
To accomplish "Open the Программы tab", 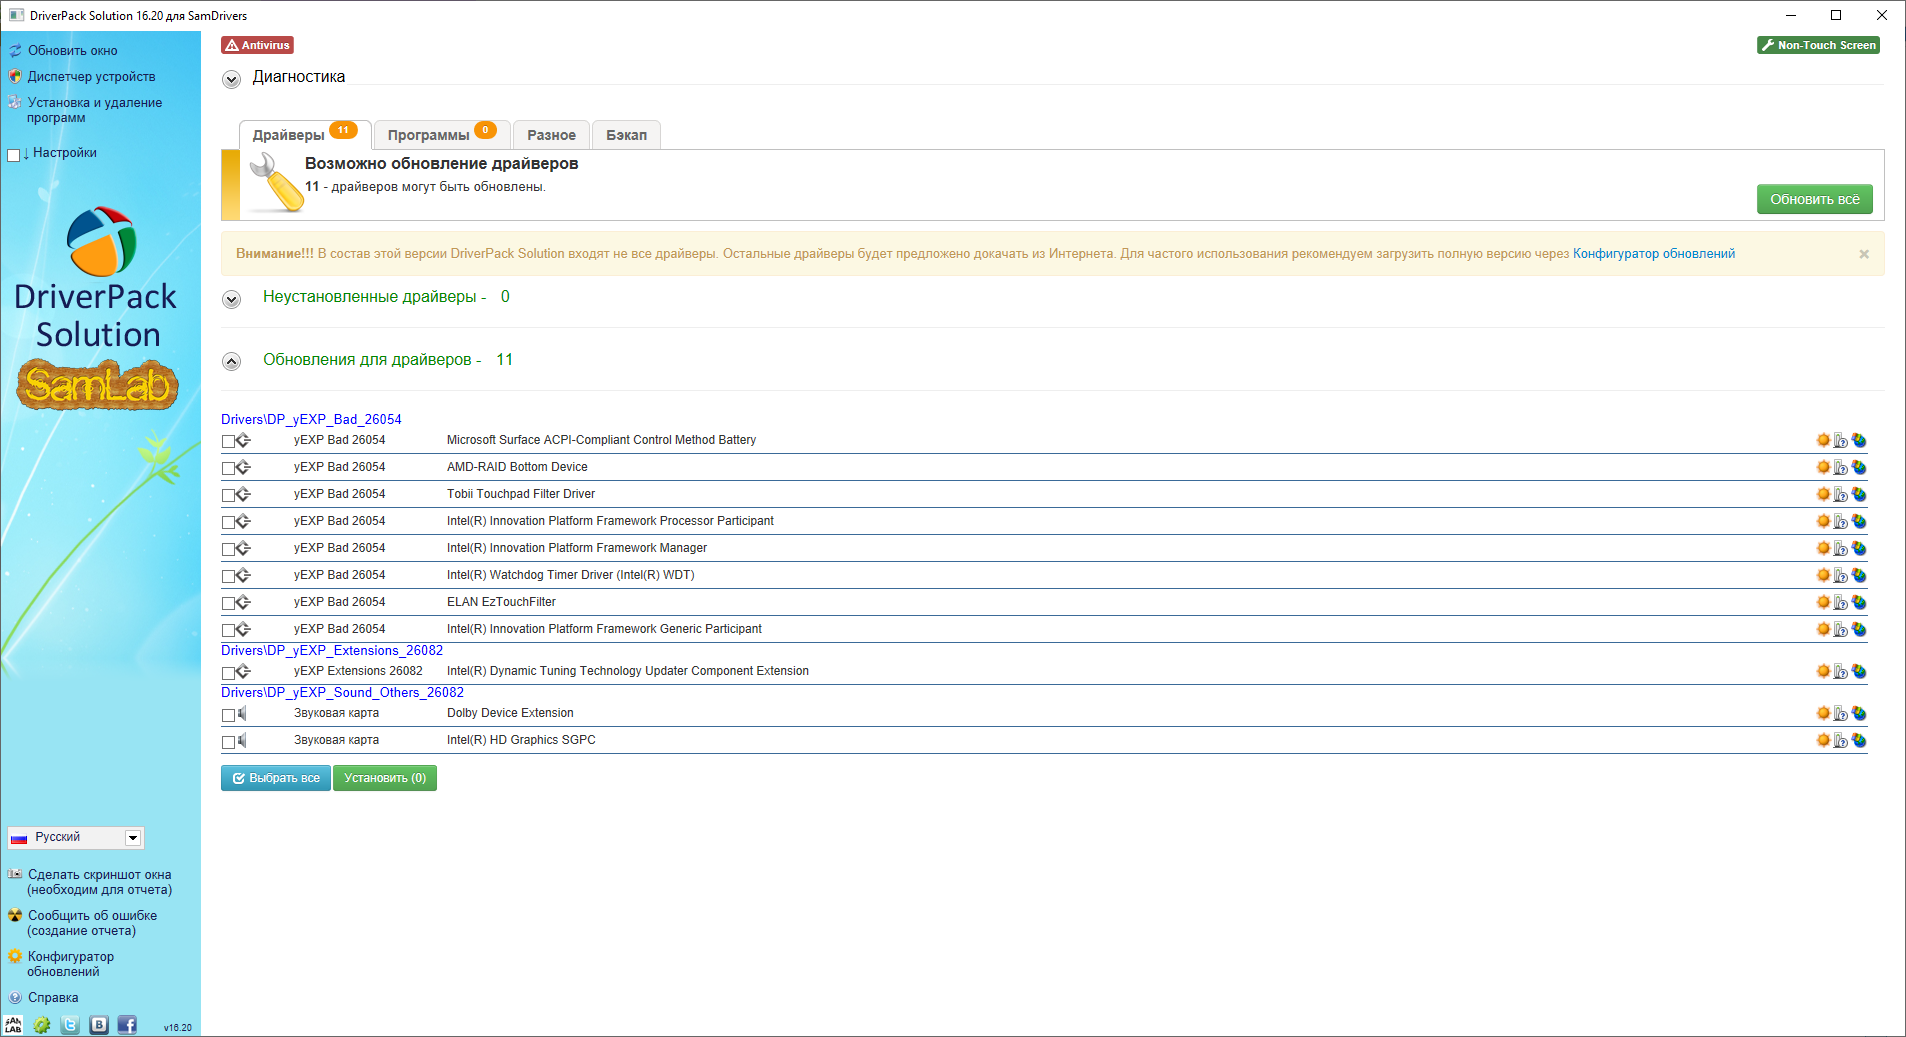I will (x=442, y=135).
